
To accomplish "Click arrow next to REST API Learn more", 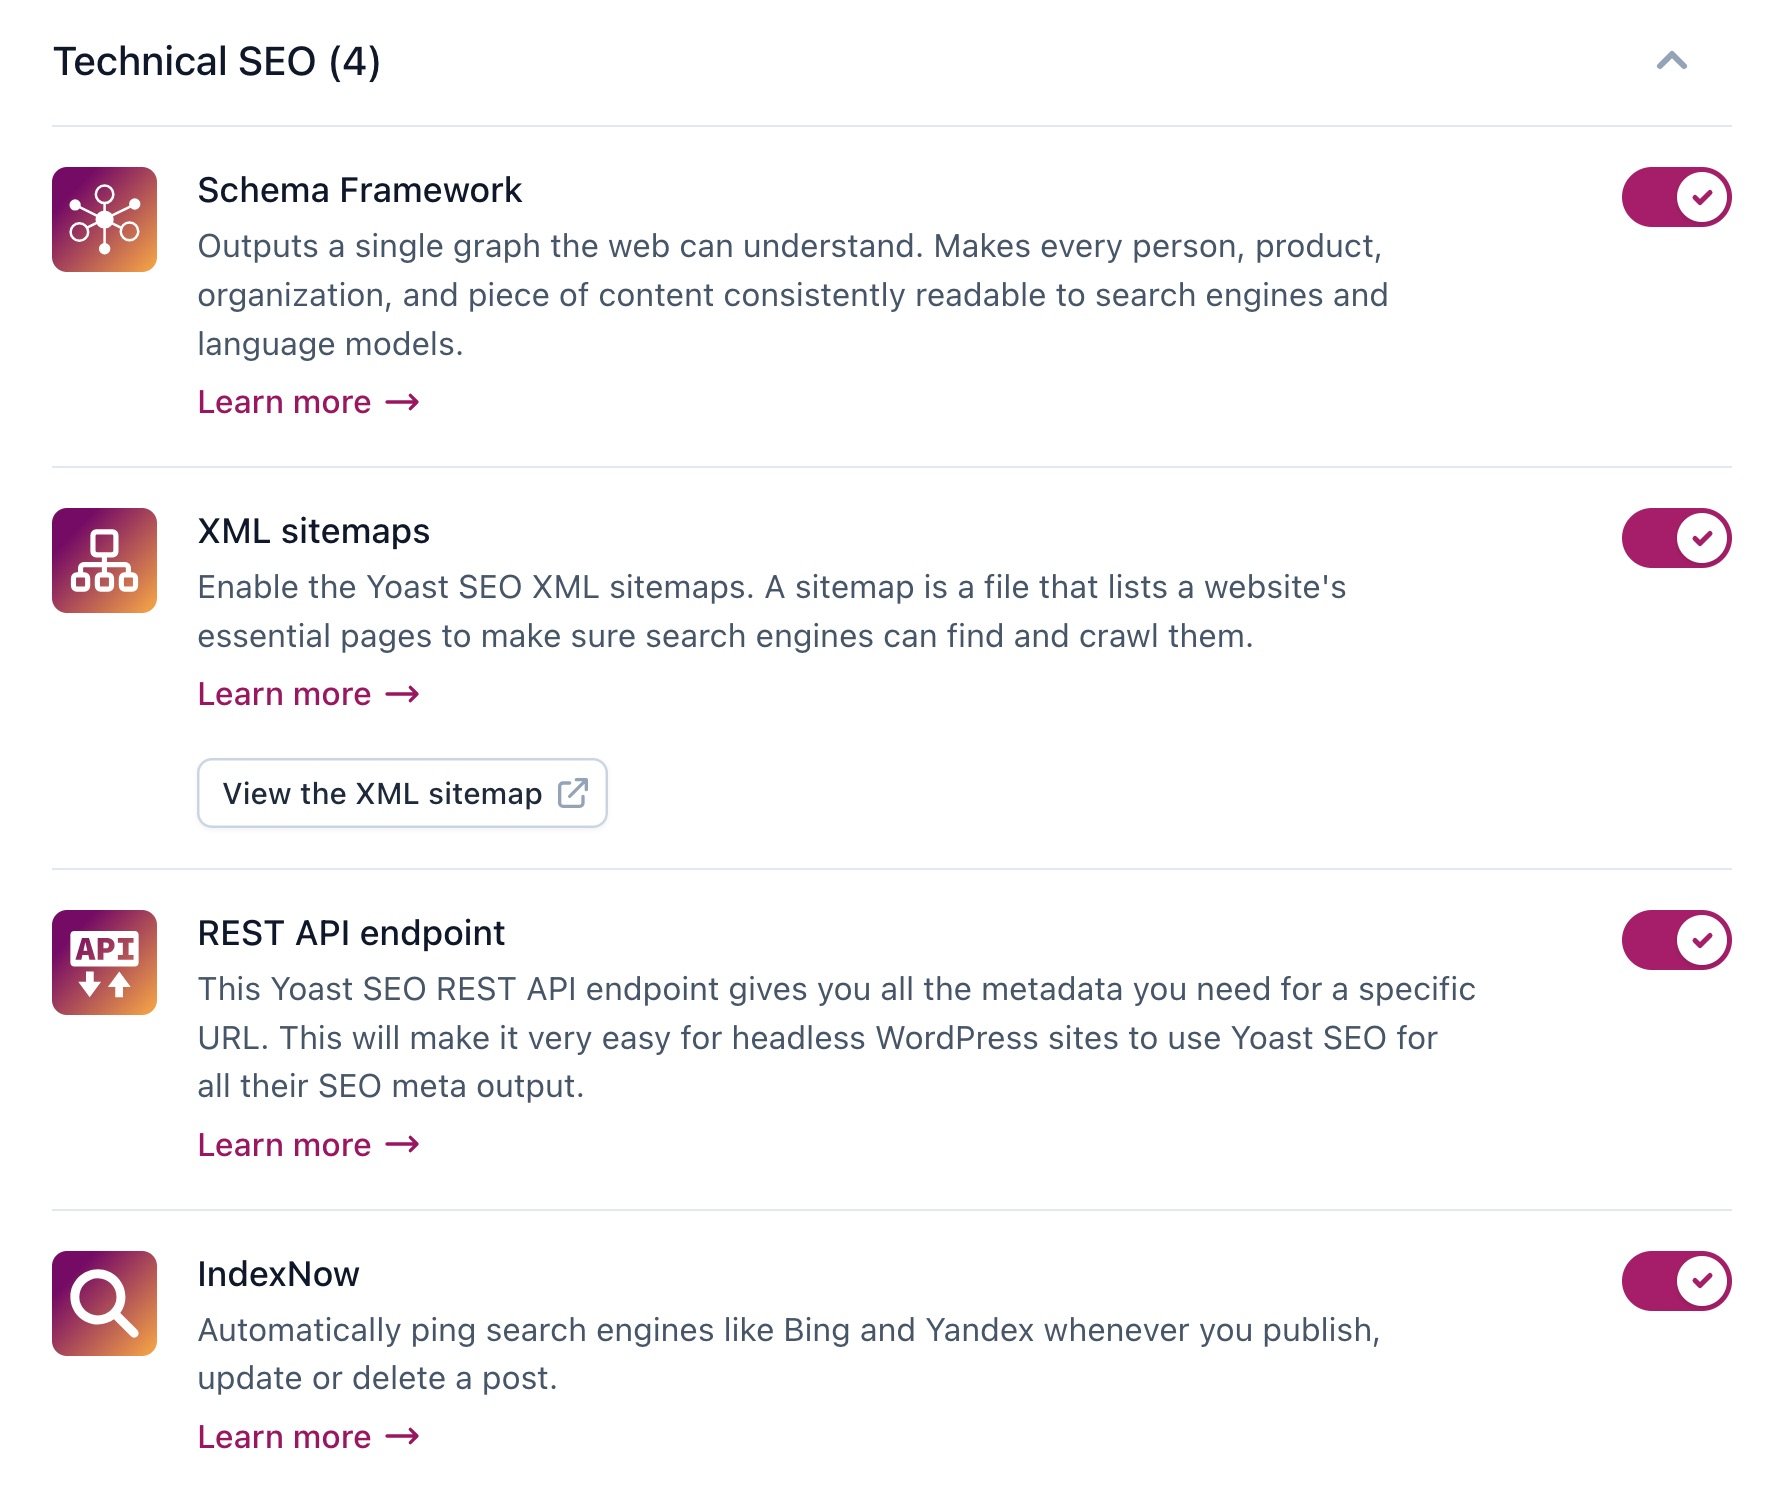I will tap(402, 1145).
